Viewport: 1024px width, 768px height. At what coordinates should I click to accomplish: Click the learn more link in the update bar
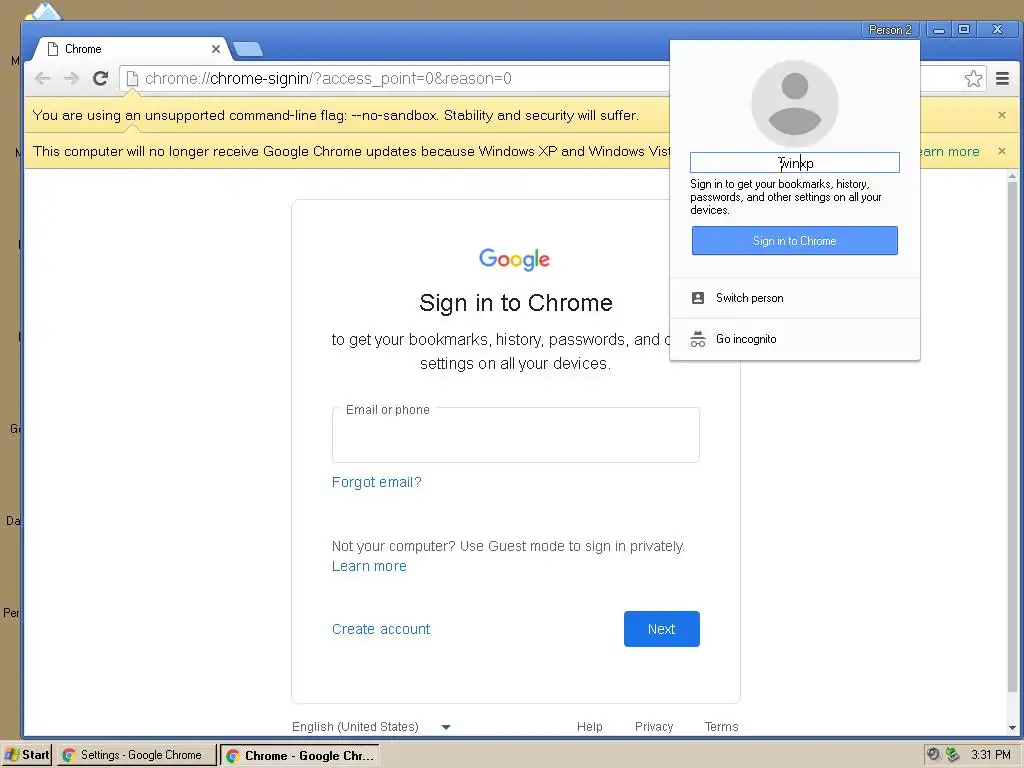coord(950,151)
